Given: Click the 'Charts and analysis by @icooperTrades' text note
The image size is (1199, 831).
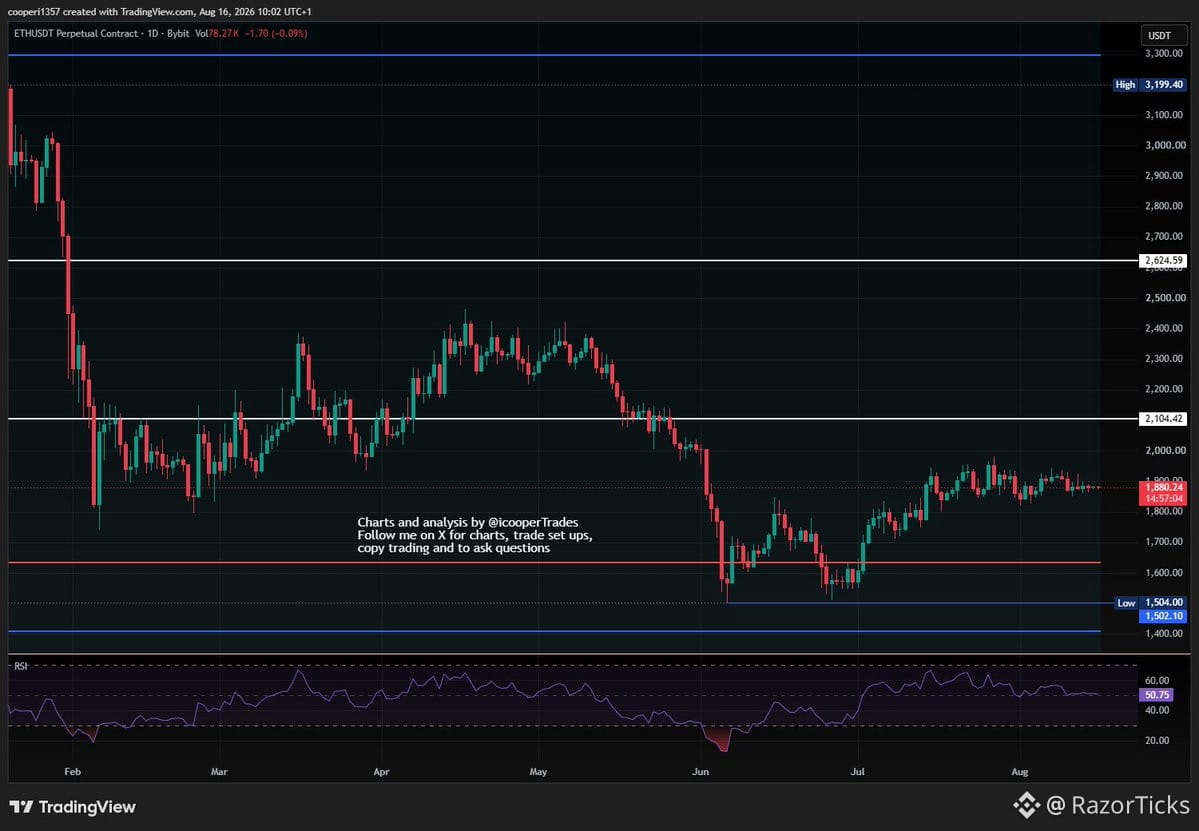Looking at the screenshot, I should click(468, 522).
